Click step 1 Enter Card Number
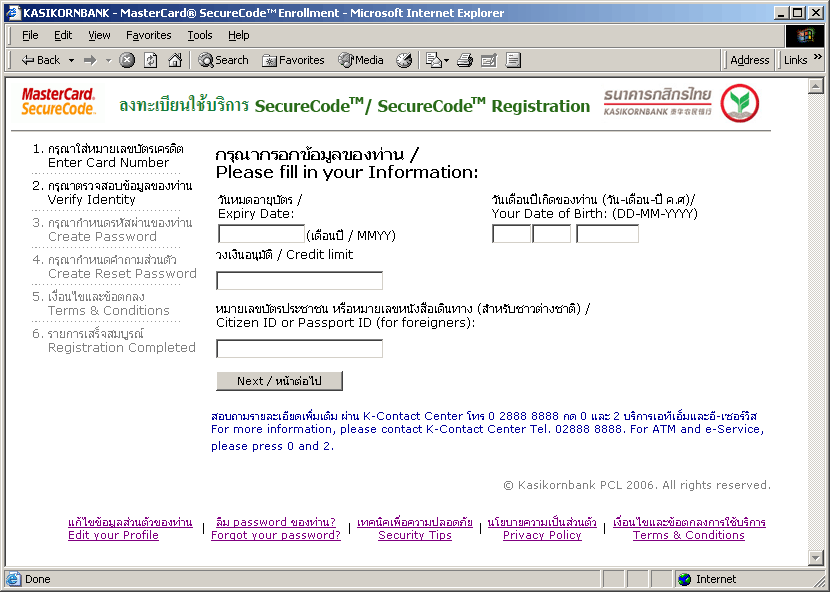The image size is (830, 592). point(107,156)
